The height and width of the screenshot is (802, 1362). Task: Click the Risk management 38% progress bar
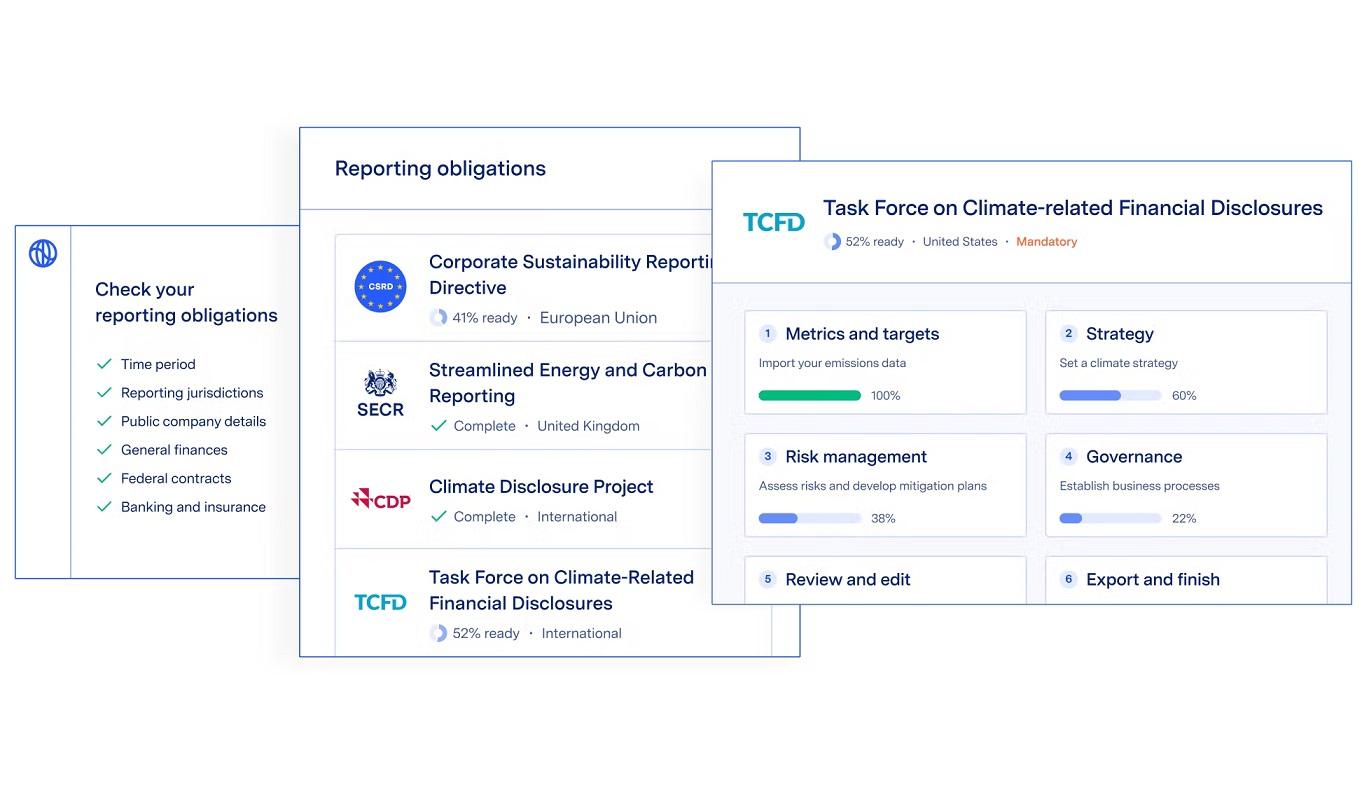810,518
